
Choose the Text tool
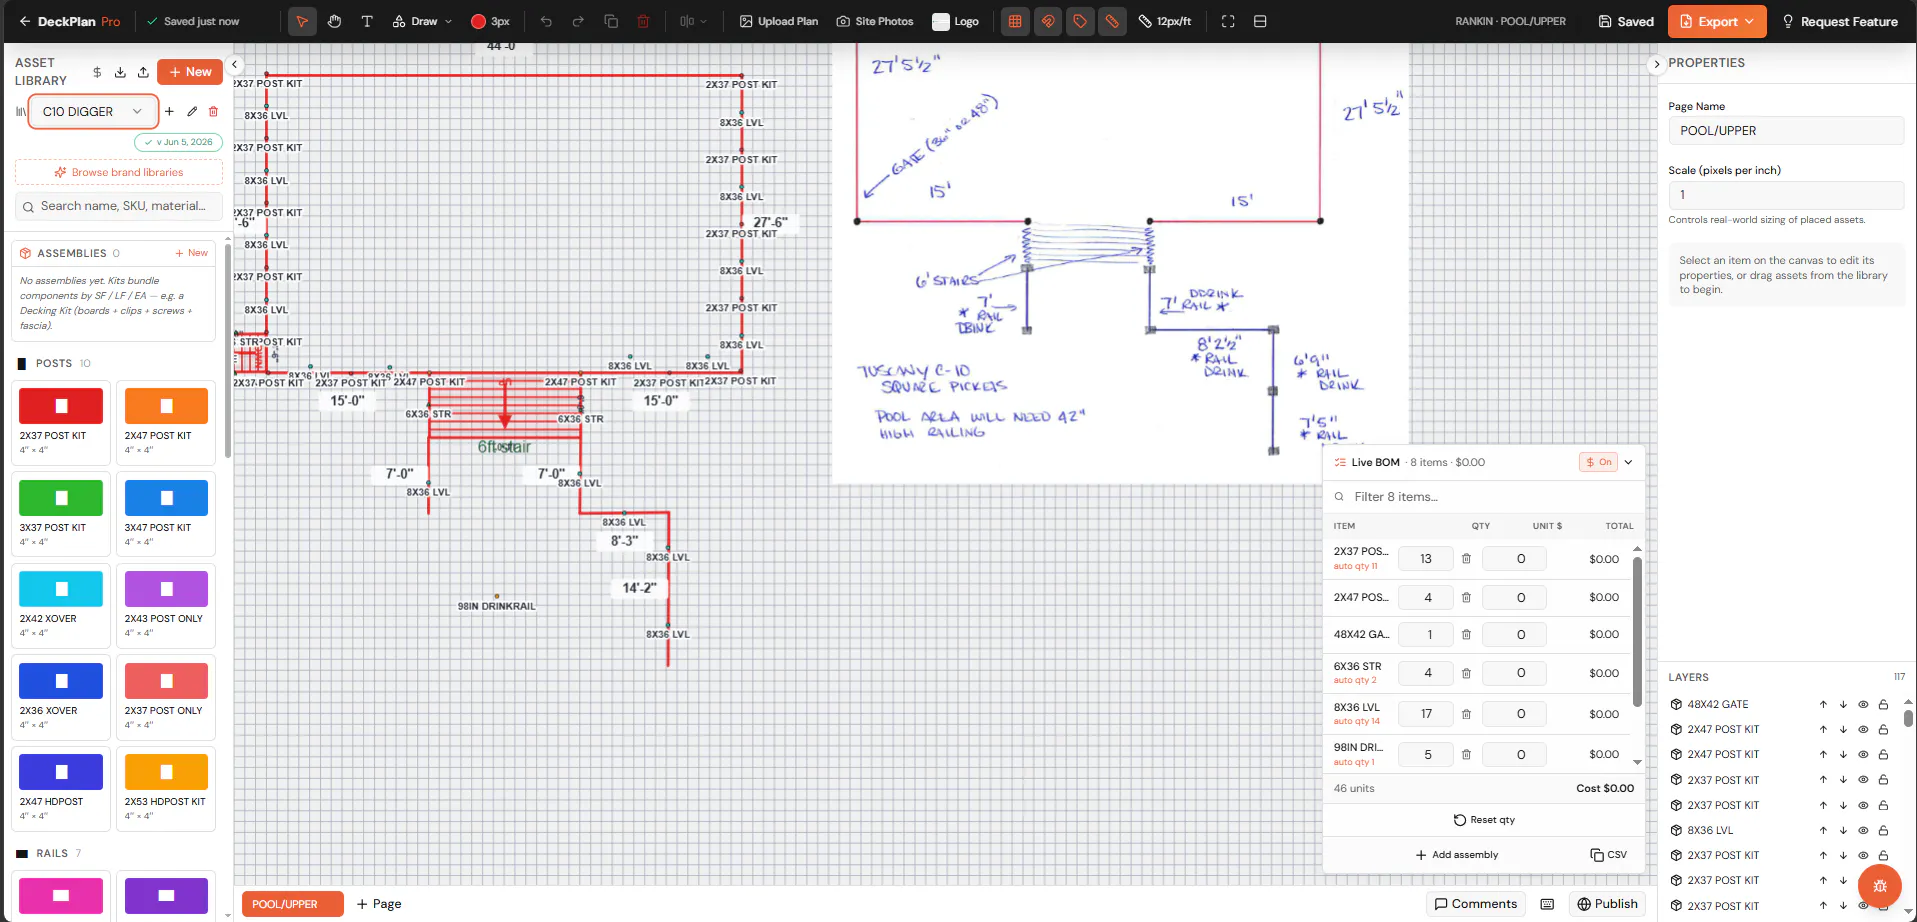[367, 21]
